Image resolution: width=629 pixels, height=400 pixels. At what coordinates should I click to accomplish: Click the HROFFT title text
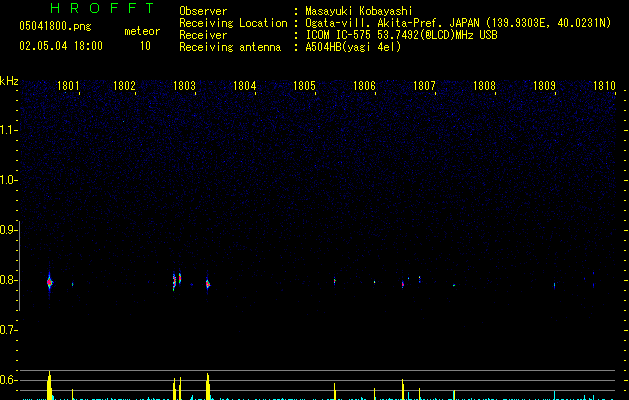(x=102, y=8)
